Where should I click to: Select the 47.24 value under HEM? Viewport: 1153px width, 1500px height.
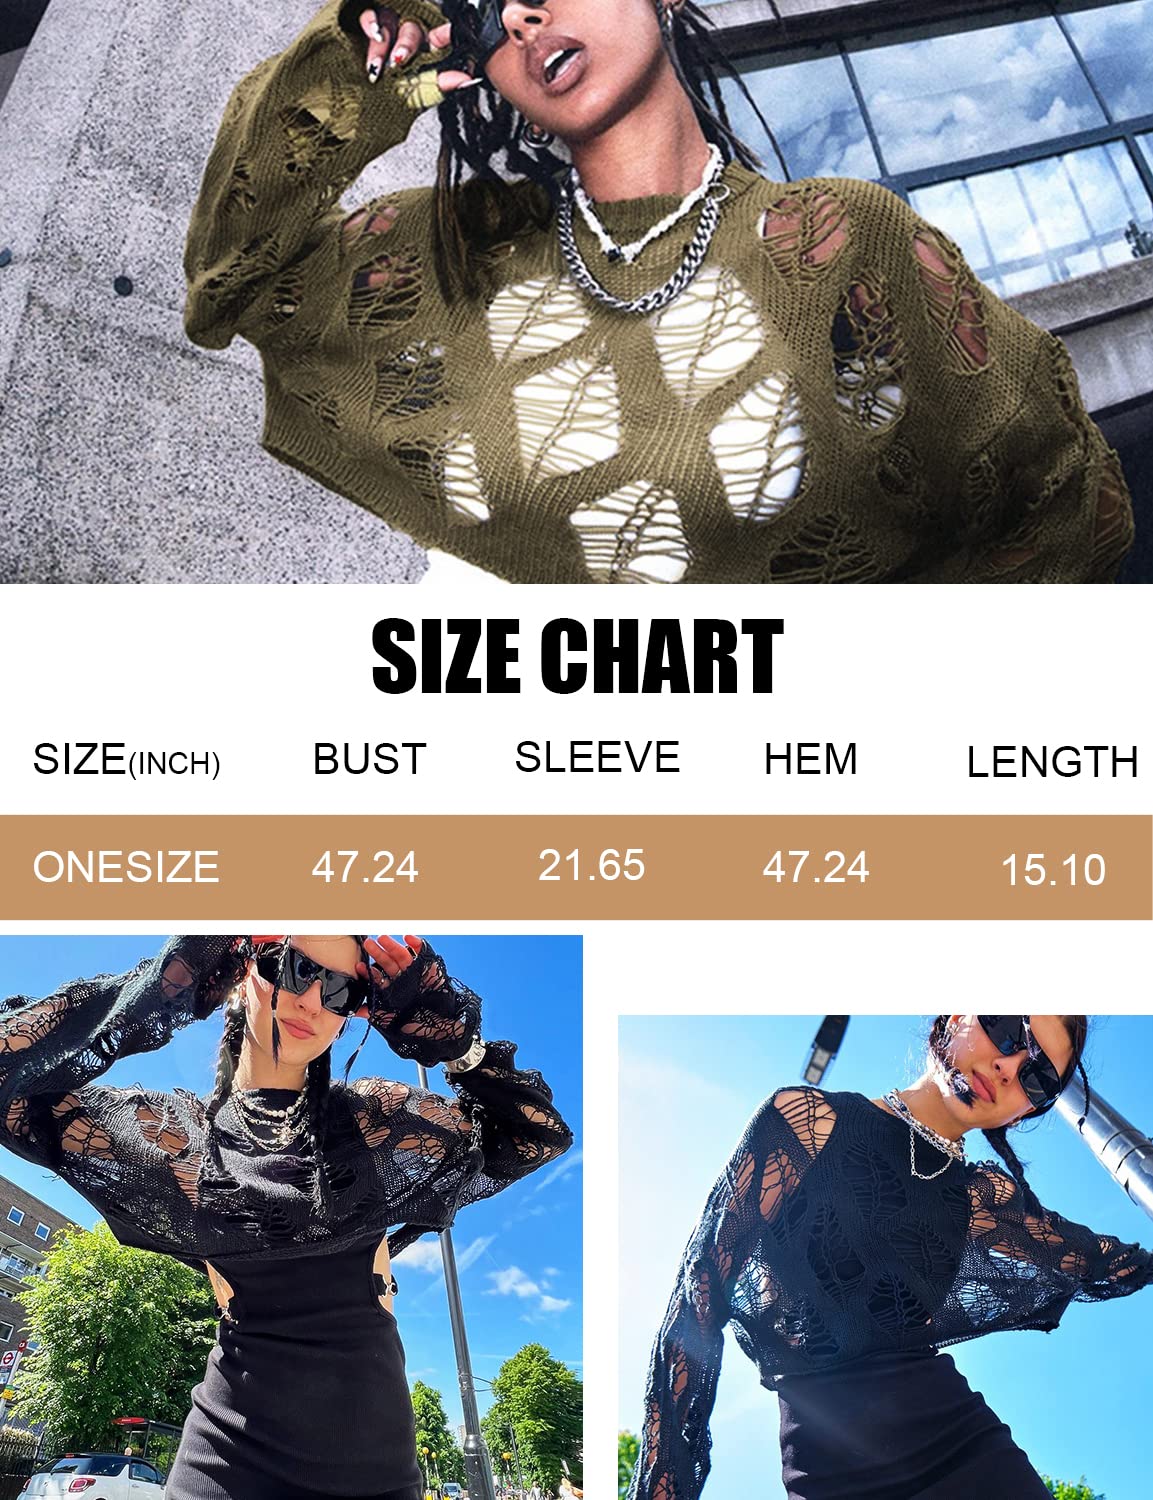816,867
